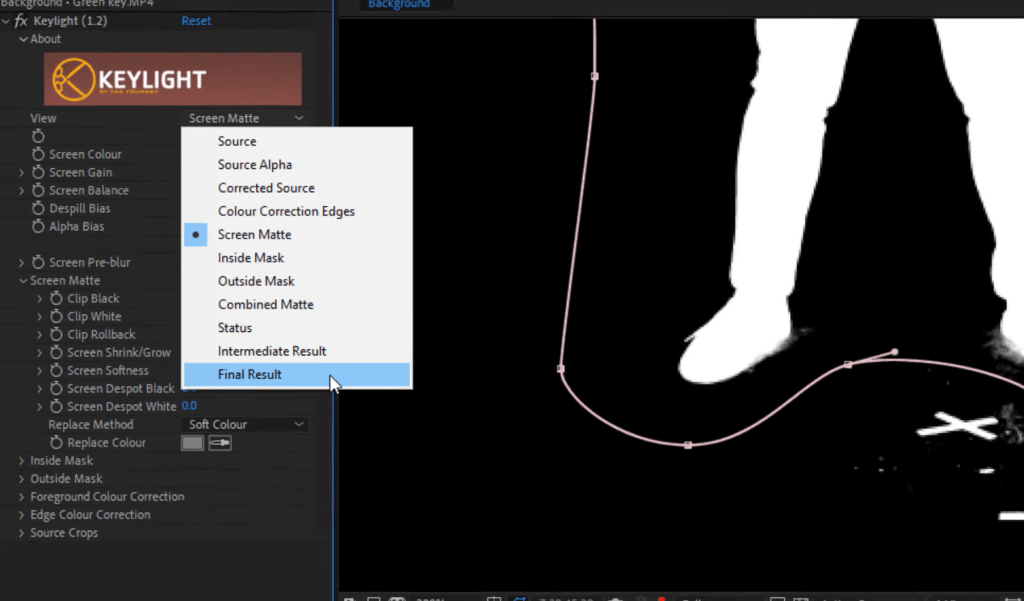Choose Combined Matte in View list

(x=265, y=304)
